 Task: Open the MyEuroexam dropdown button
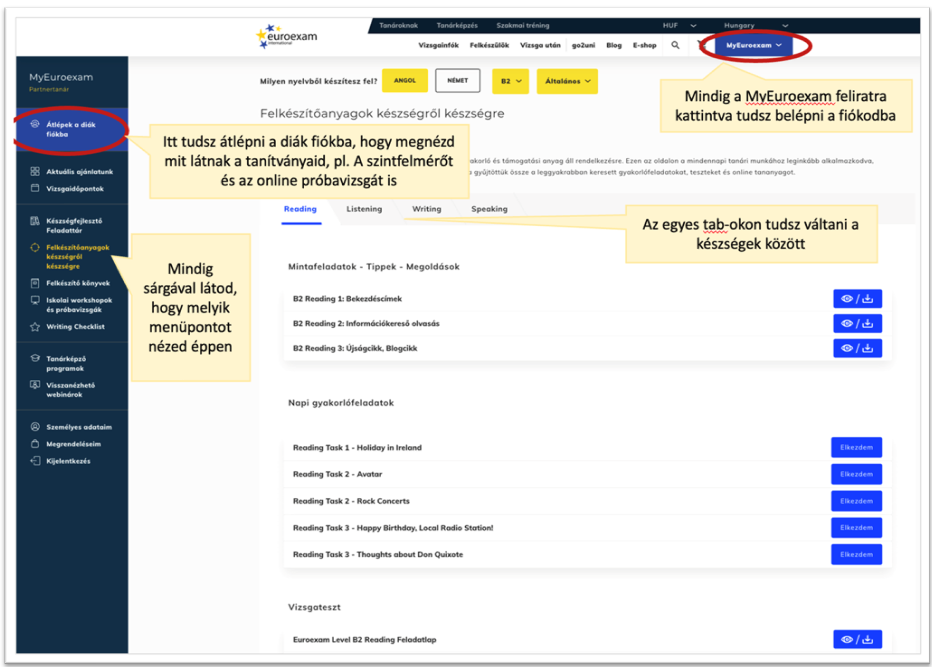(x=753, y=45)
